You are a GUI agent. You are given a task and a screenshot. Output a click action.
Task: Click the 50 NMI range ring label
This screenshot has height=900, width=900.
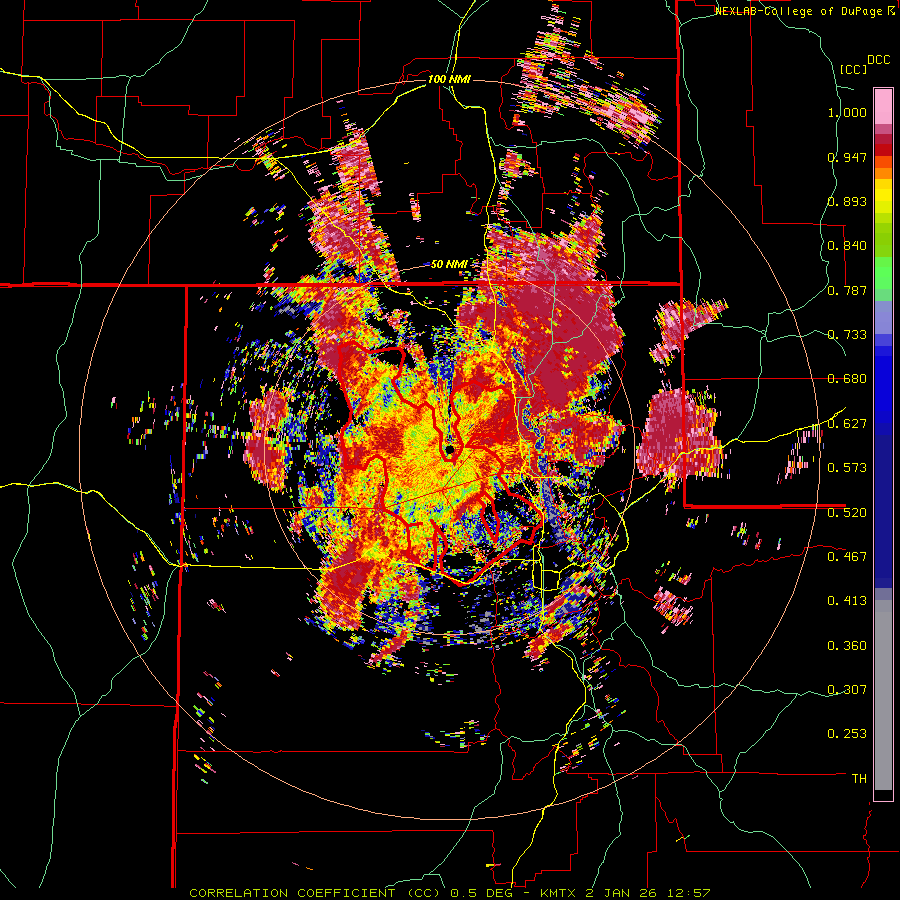click(x=449, y=265)
